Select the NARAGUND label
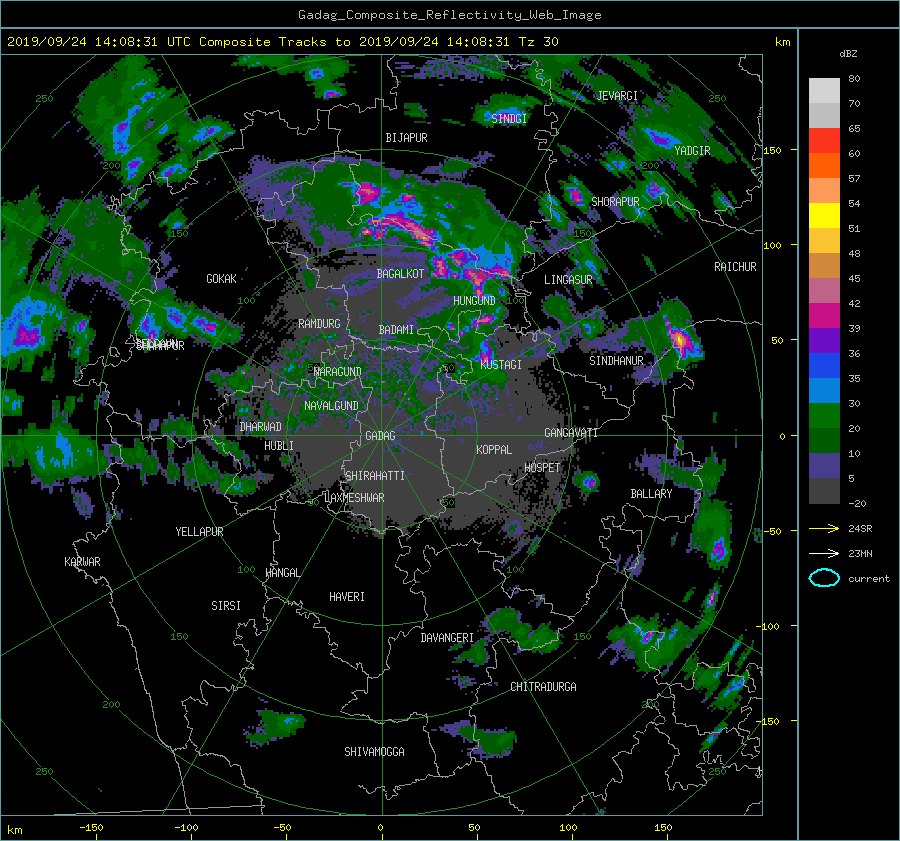Image resolution: width=900 pixels, height=841 pixels. (338, 372)
